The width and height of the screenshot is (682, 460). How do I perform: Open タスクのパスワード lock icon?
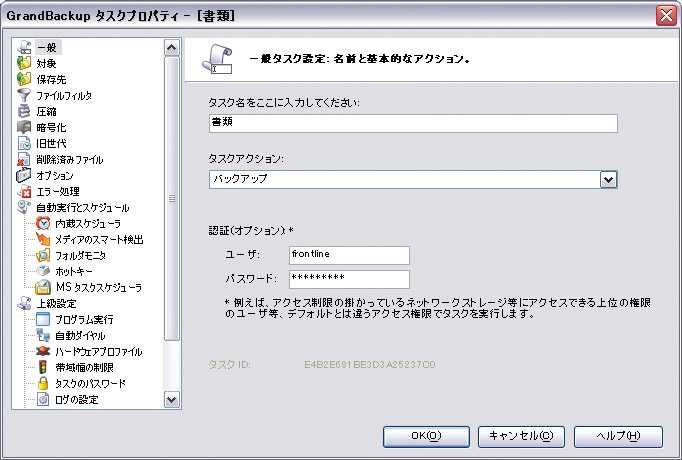click(x=43, y=383)
